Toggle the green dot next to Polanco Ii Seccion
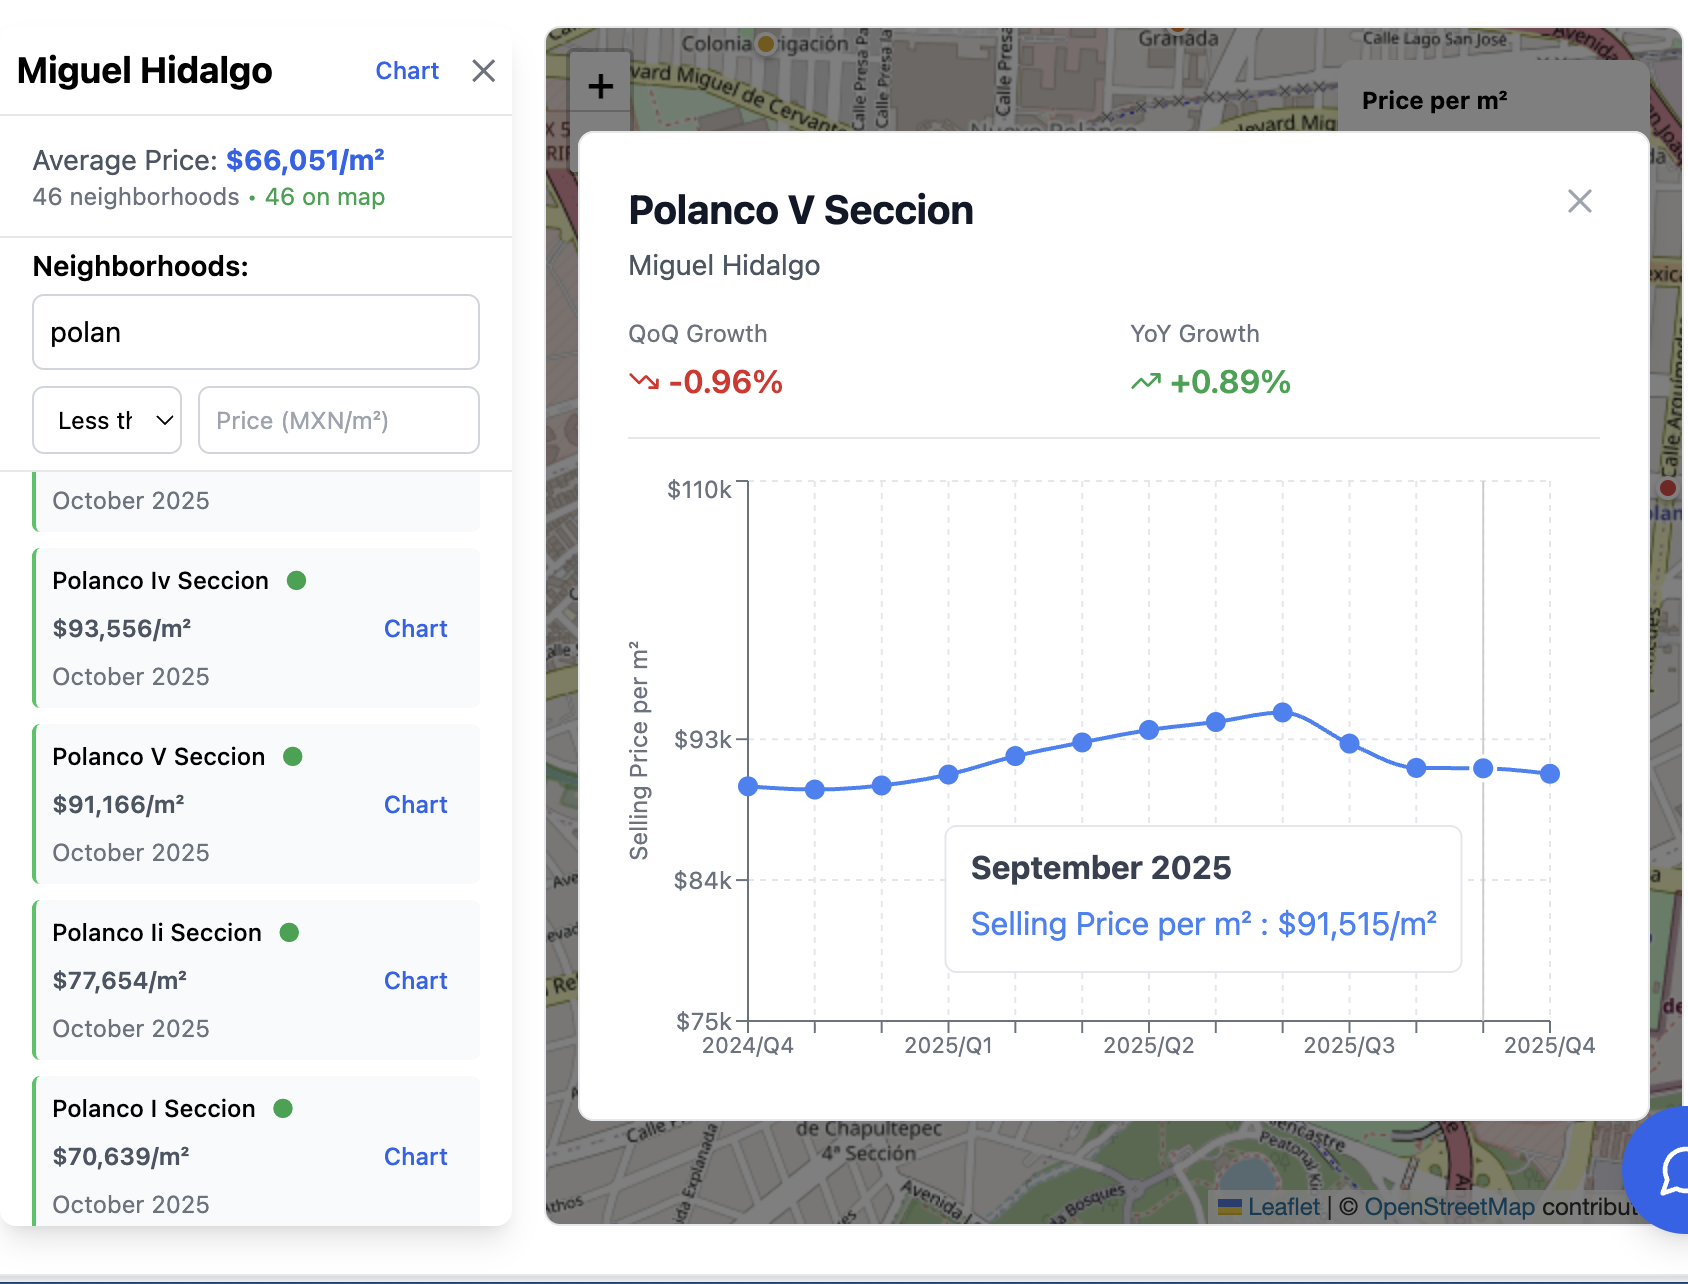Screen dimensions: 1688x1284 pos(289,933)
